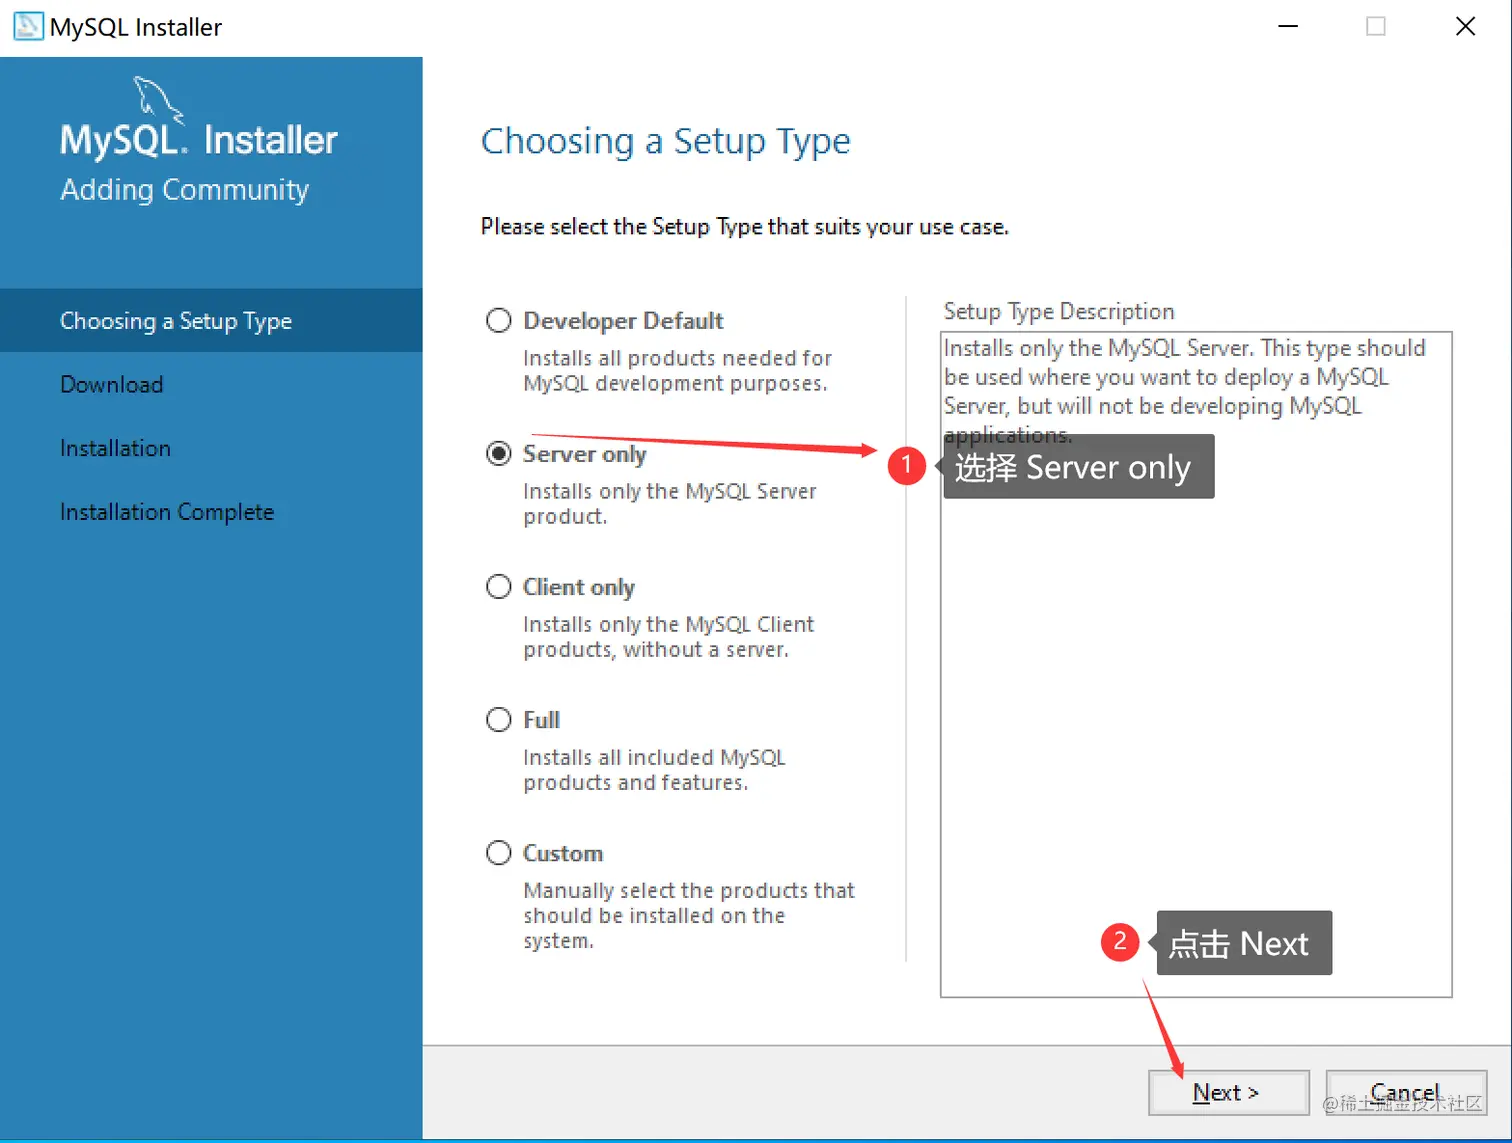This screenshot has width=1512, height=1143.
Task: Go to the Download step in sidebar
Action: pyautogui.click(x=111, y=385)
